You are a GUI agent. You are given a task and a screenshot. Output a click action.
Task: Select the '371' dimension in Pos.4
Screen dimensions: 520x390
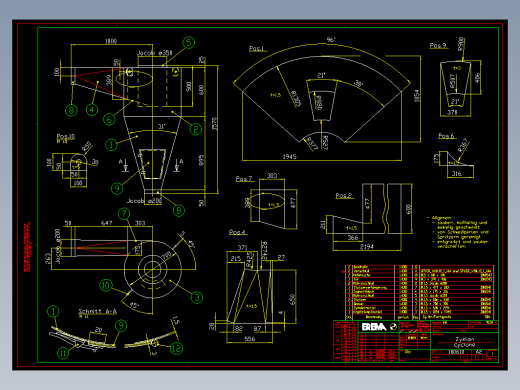tap(242, 247)
